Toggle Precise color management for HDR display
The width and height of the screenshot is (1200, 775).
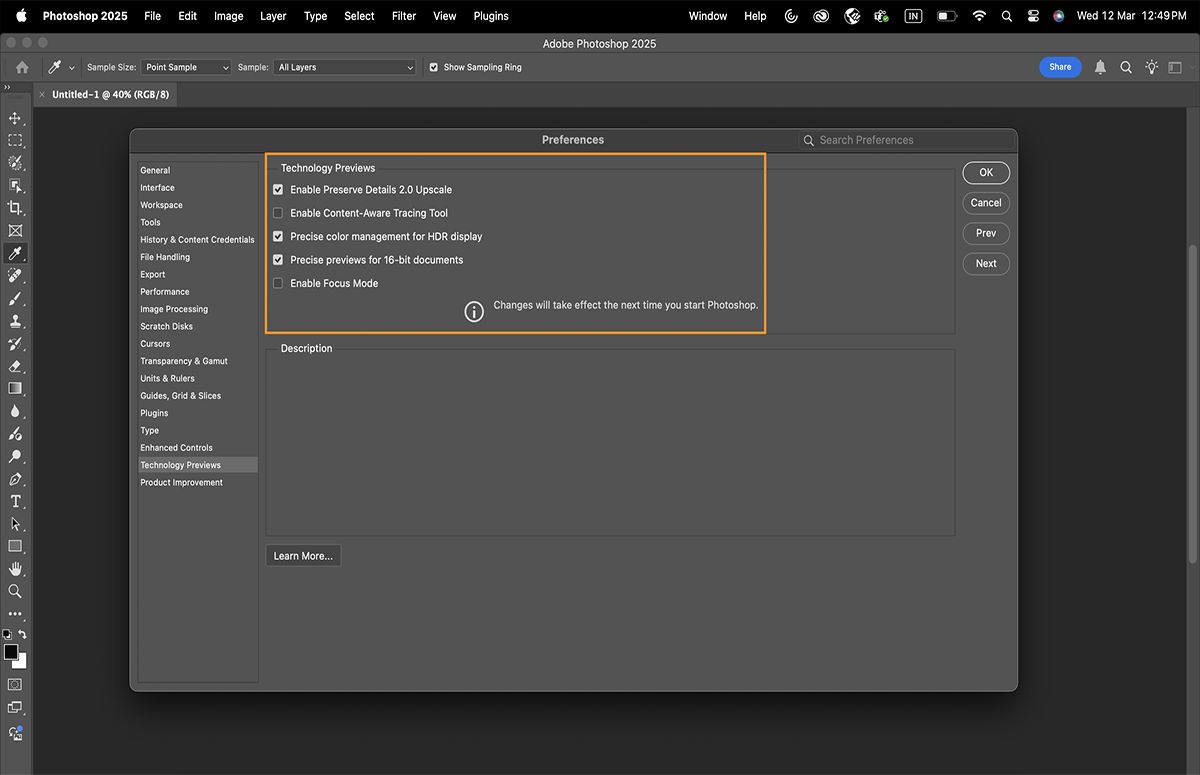[278, 236]
